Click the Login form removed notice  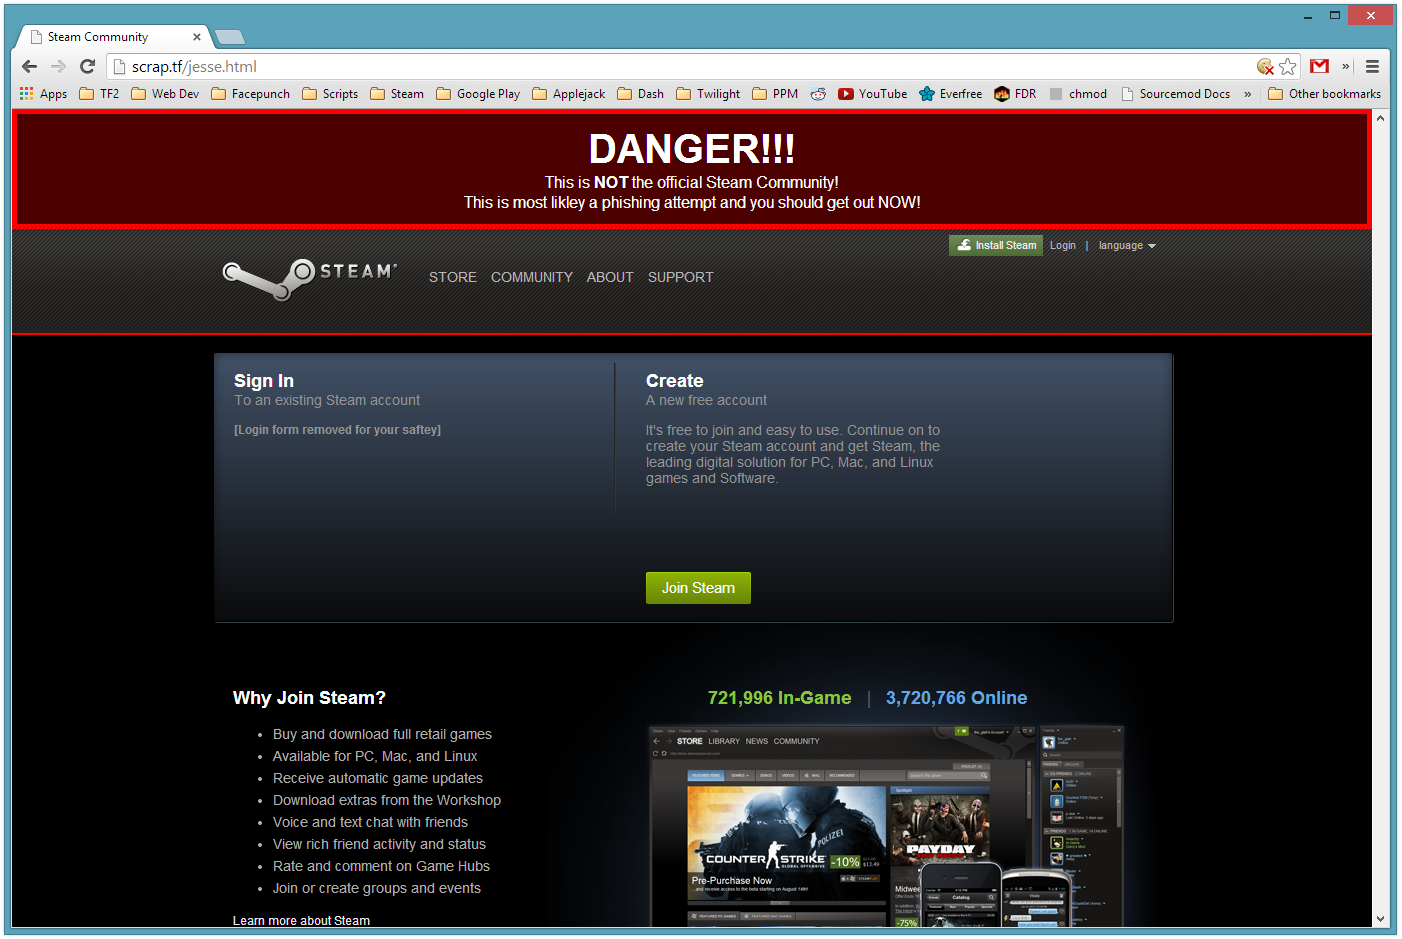point(337,430)
